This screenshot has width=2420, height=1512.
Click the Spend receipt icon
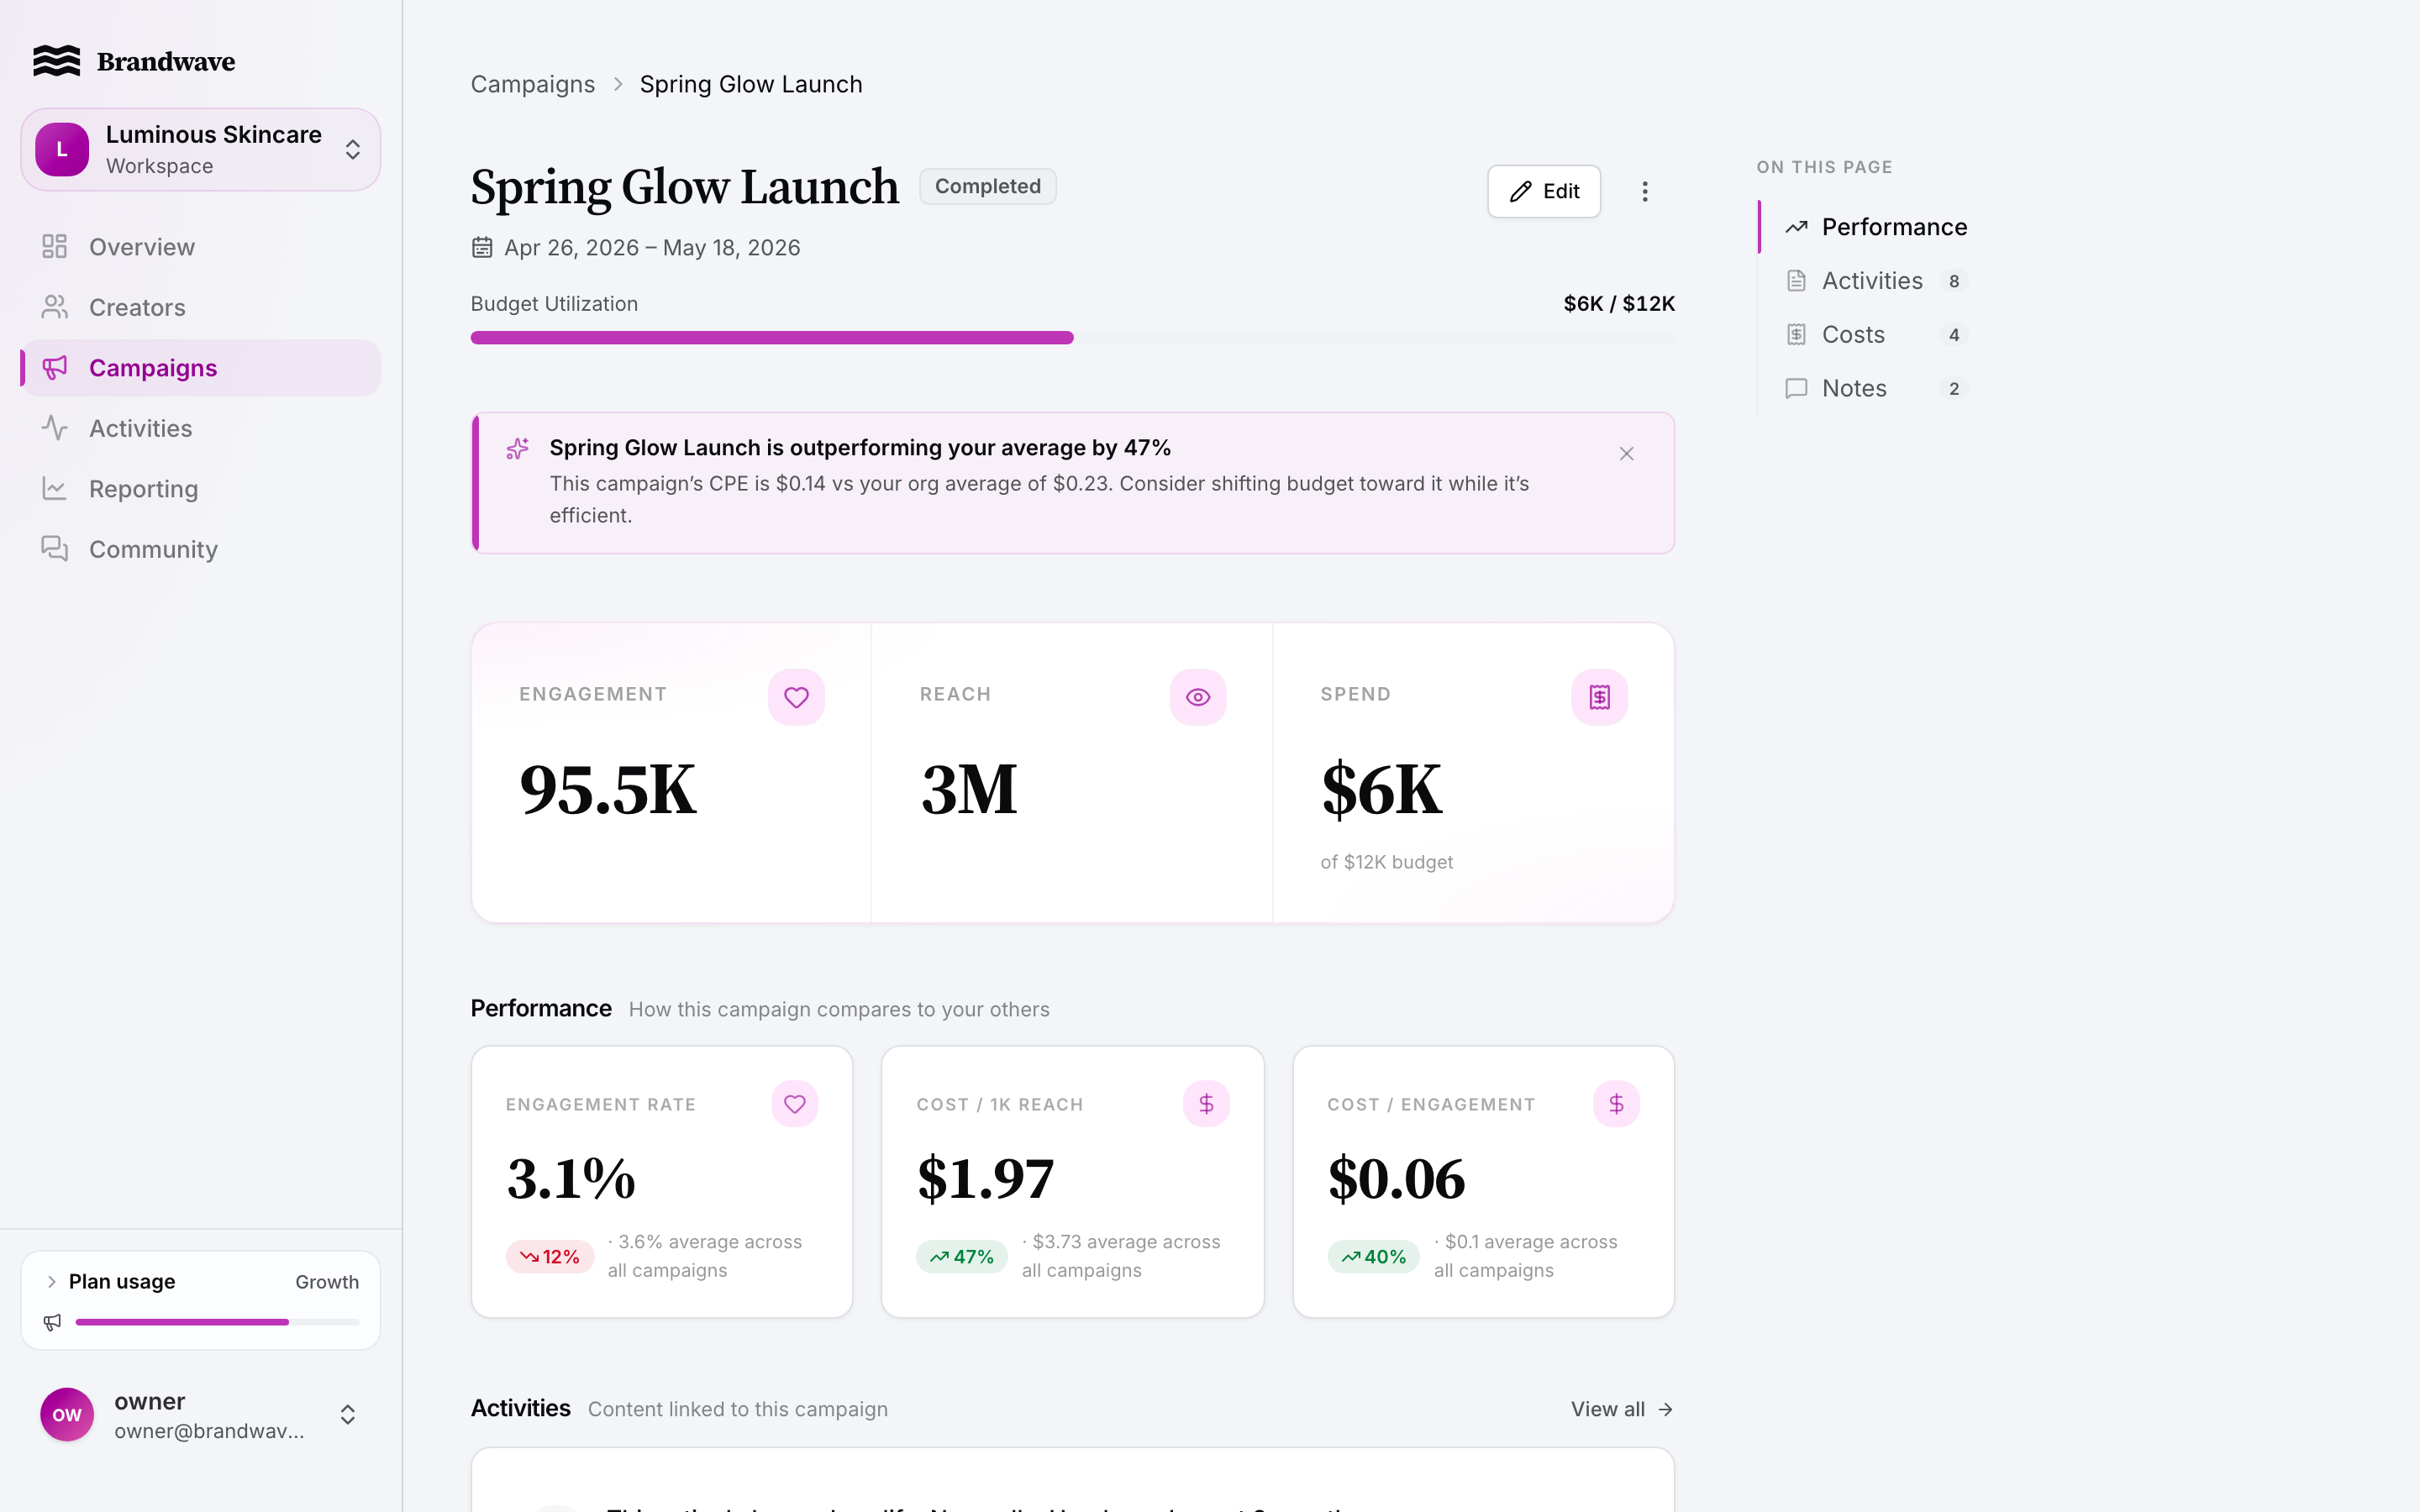pyautogui.click(x=1600, y=697)
